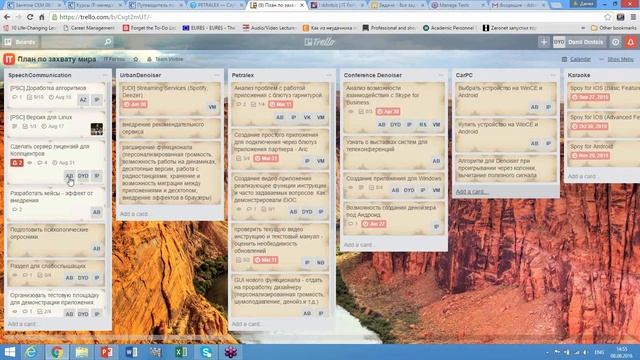Click VK member on first Petralex card
Viewport: 640px width, 360px height.
(307, 117)
